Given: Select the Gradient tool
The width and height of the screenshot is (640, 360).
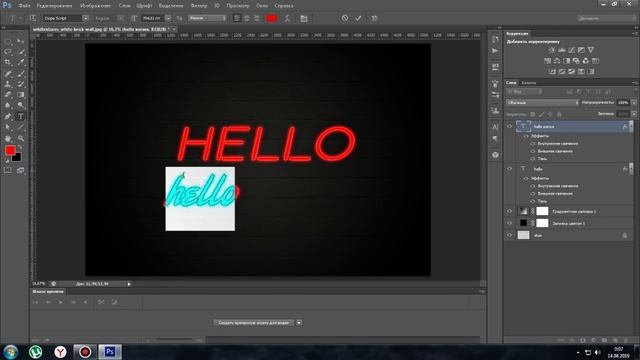Looking at the screenshot, I should (20, 95).
